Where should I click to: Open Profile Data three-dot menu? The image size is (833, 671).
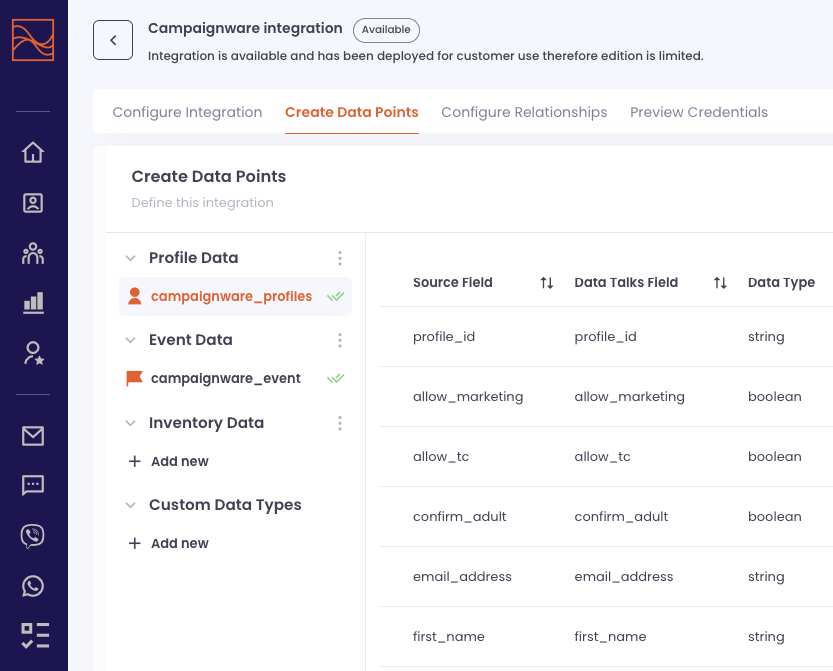(x=340, y=258)
